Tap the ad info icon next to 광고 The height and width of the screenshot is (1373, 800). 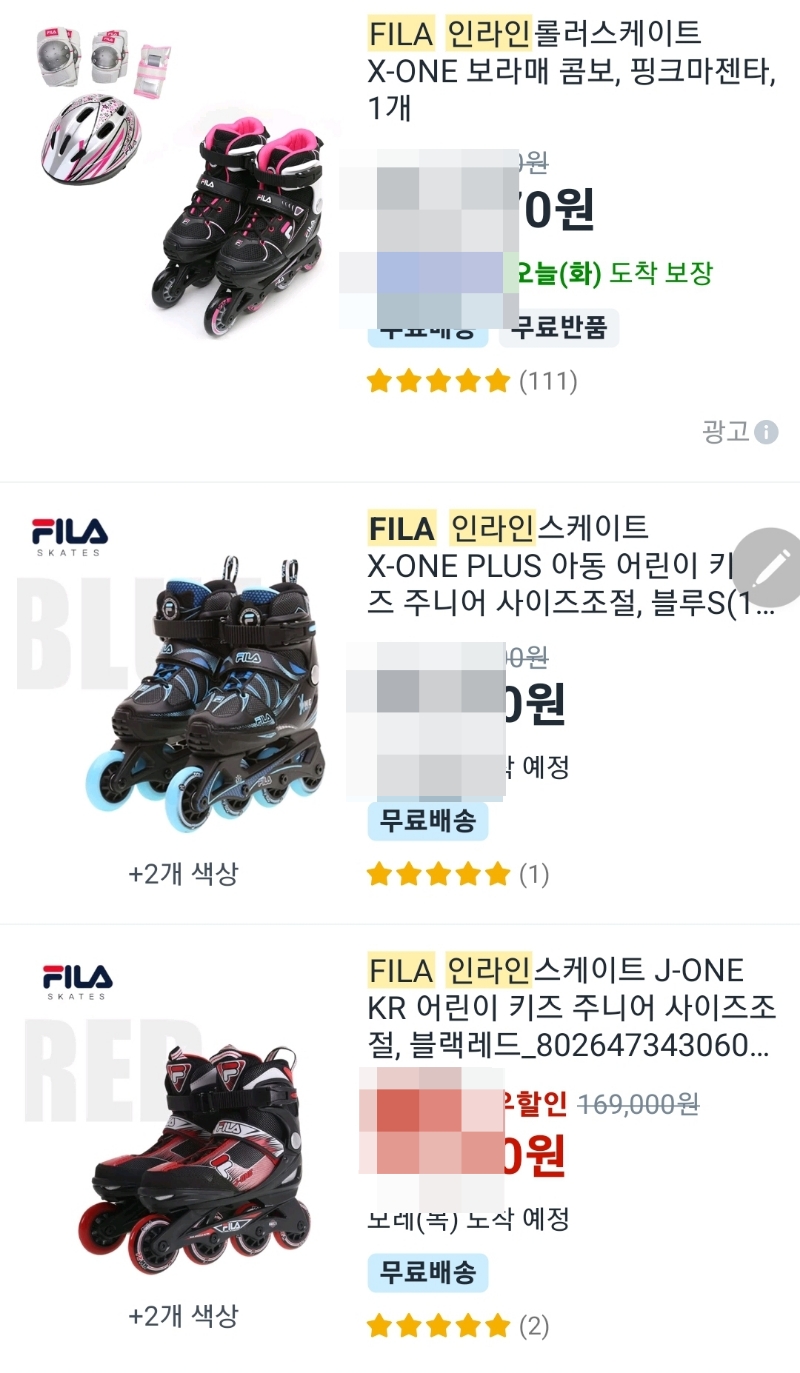(767, 432)
